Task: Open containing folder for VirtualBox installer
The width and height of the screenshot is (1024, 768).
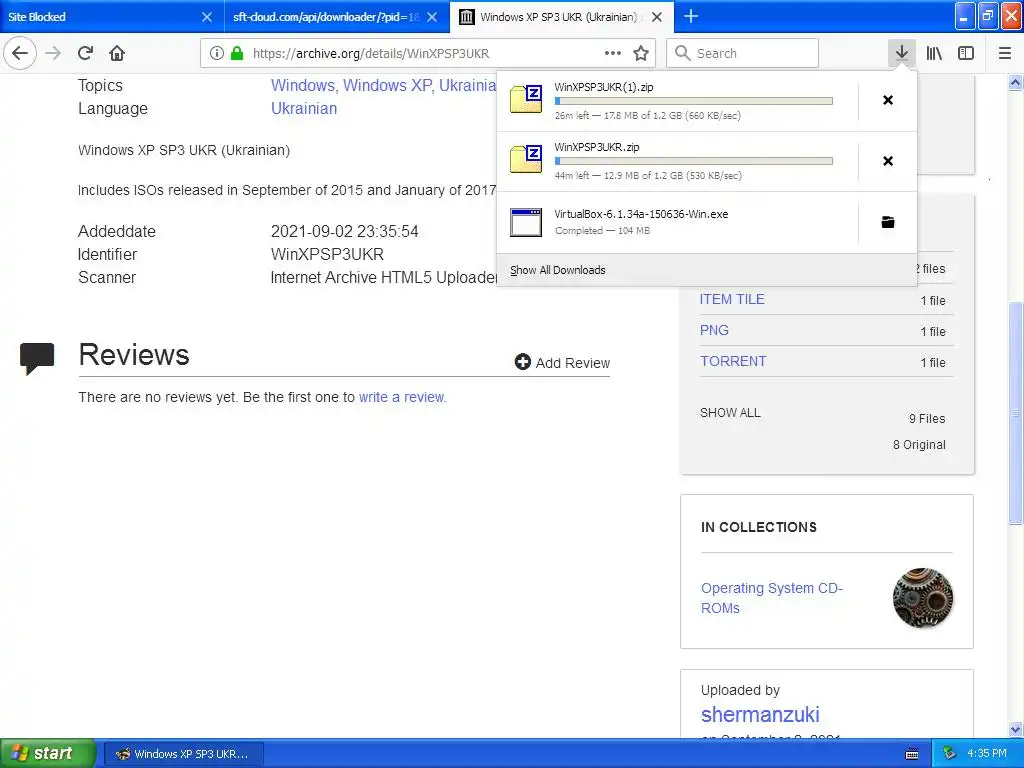Action: pos(888,222)
